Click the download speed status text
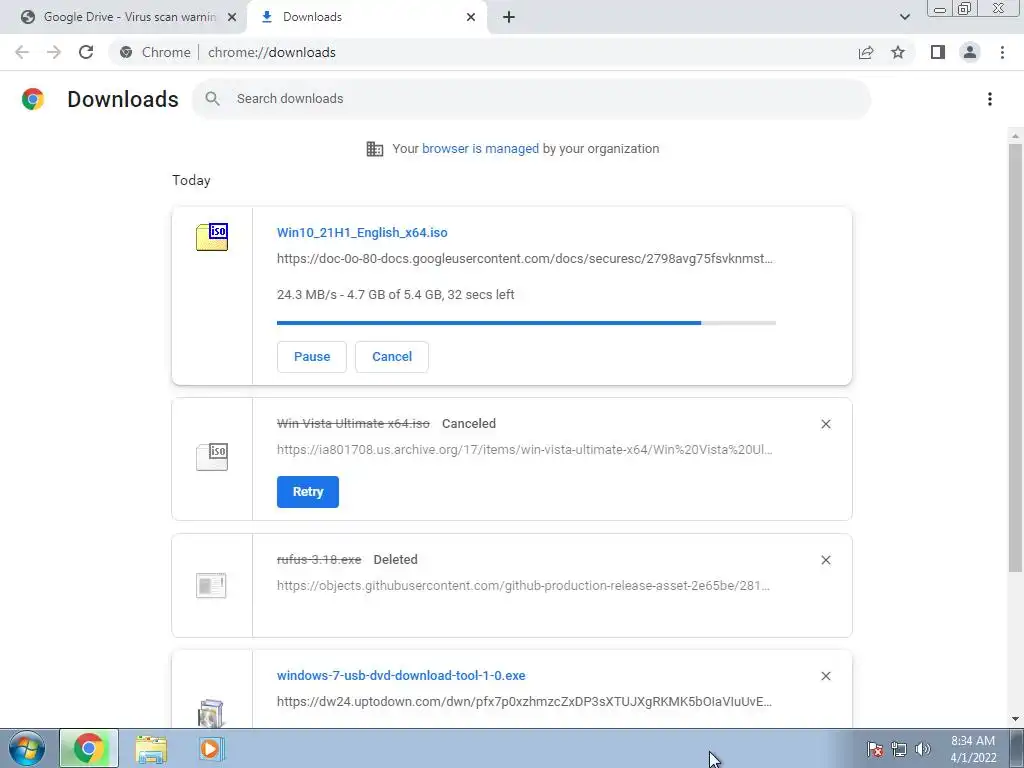The width and height of the screenshot is (1024, 768). [396, 295]
